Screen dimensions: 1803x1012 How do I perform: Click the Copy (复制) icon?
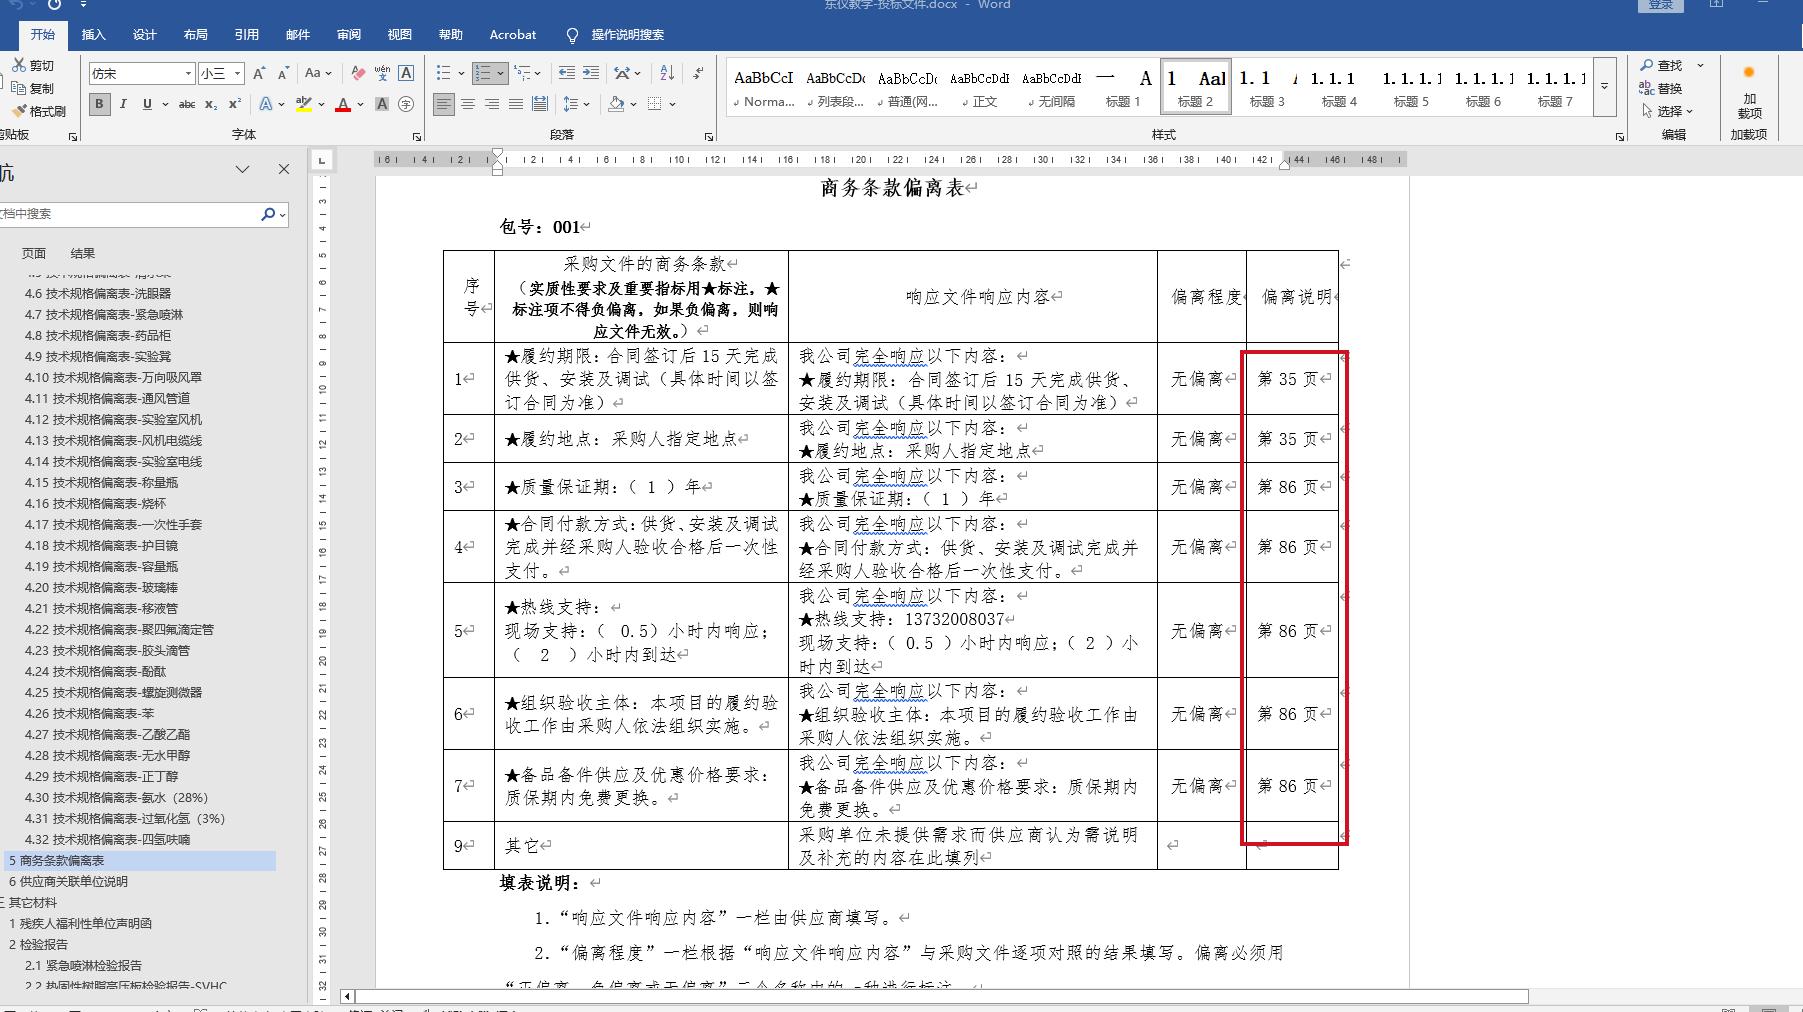pyautogui.click(x=19, y=88)
